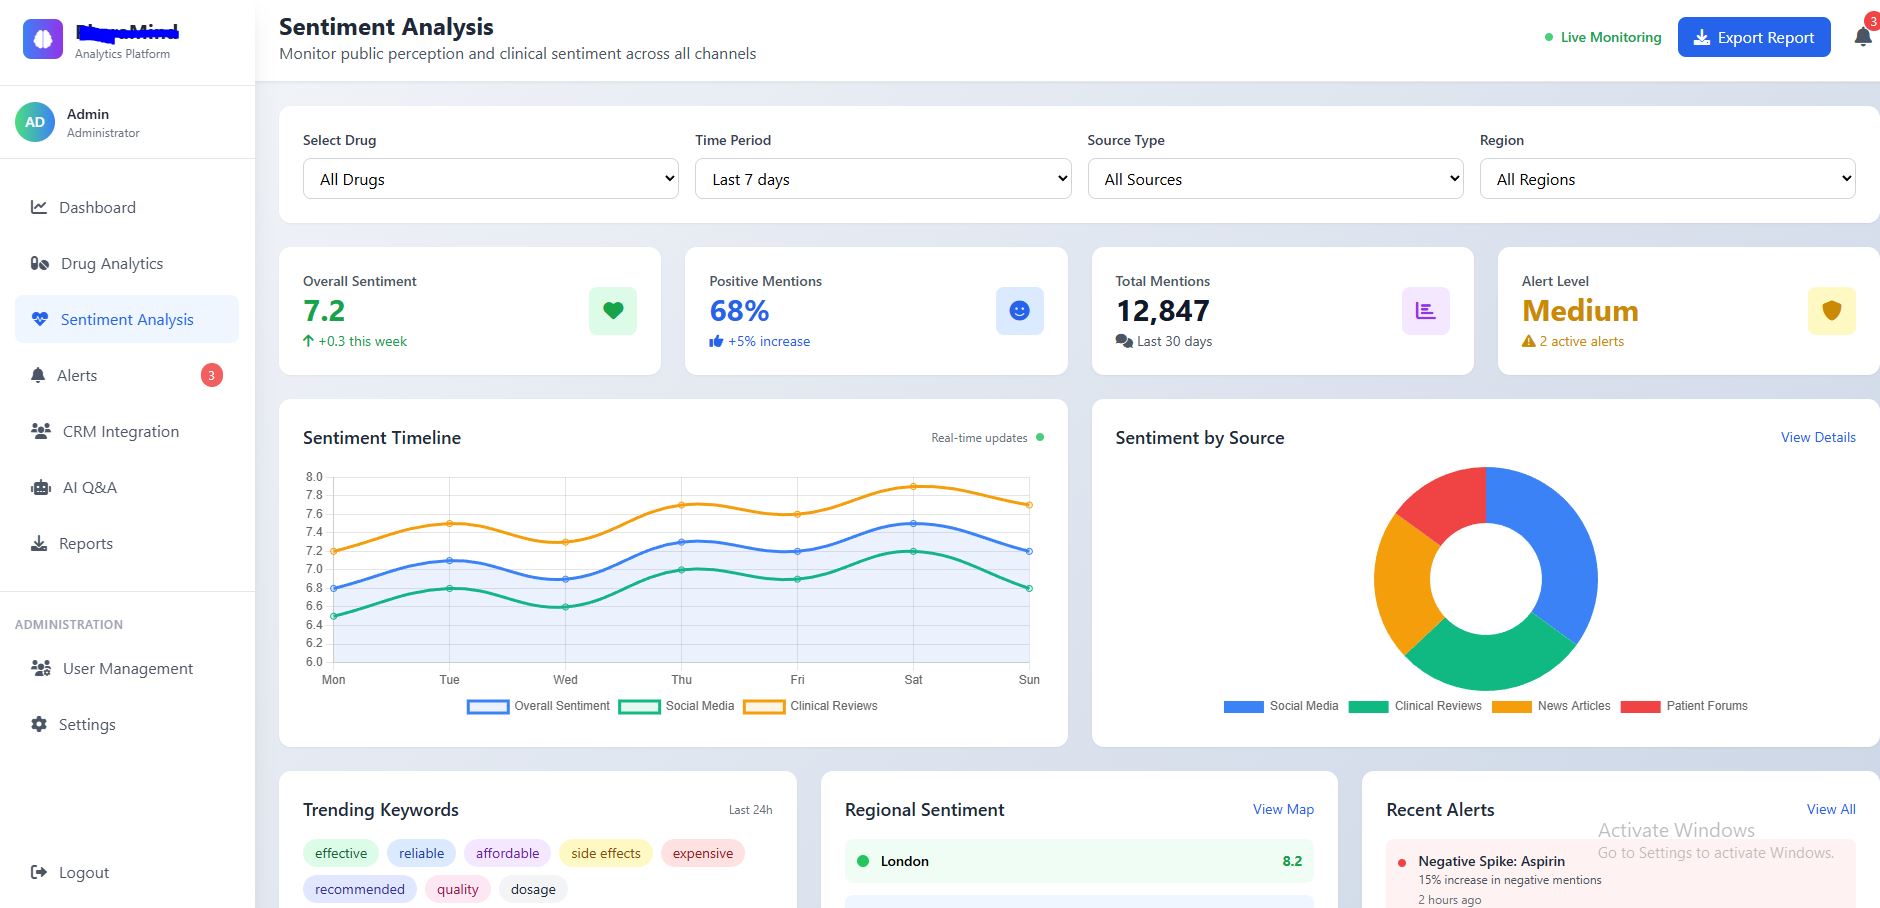
Task: Hide the Social Media line in timeline legend
Action: pyautogui.click(x=677, y=706)
